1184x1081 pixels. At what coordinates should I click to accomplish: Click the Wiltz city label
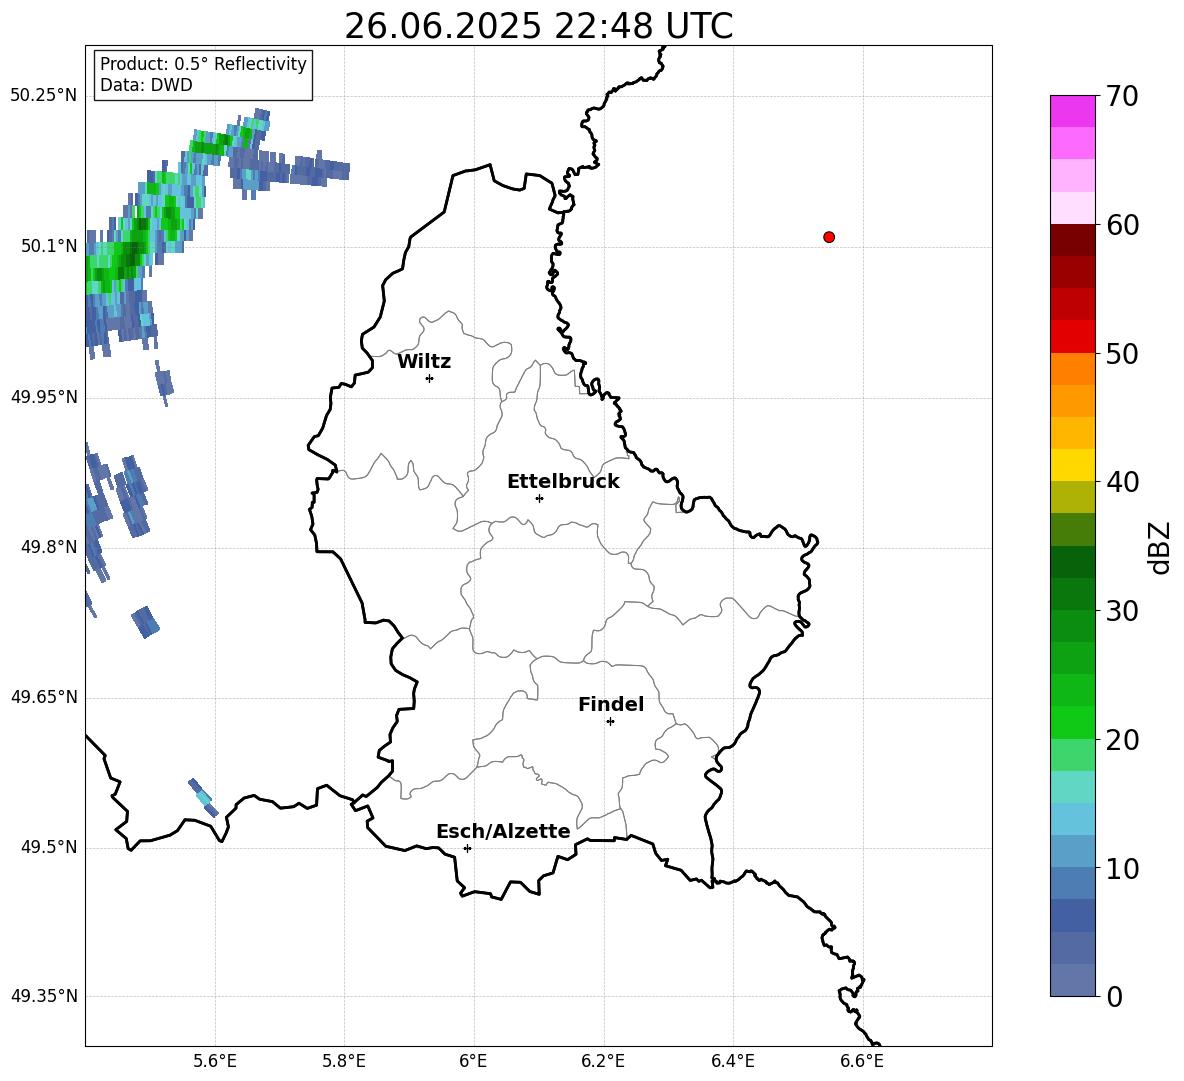424,362
